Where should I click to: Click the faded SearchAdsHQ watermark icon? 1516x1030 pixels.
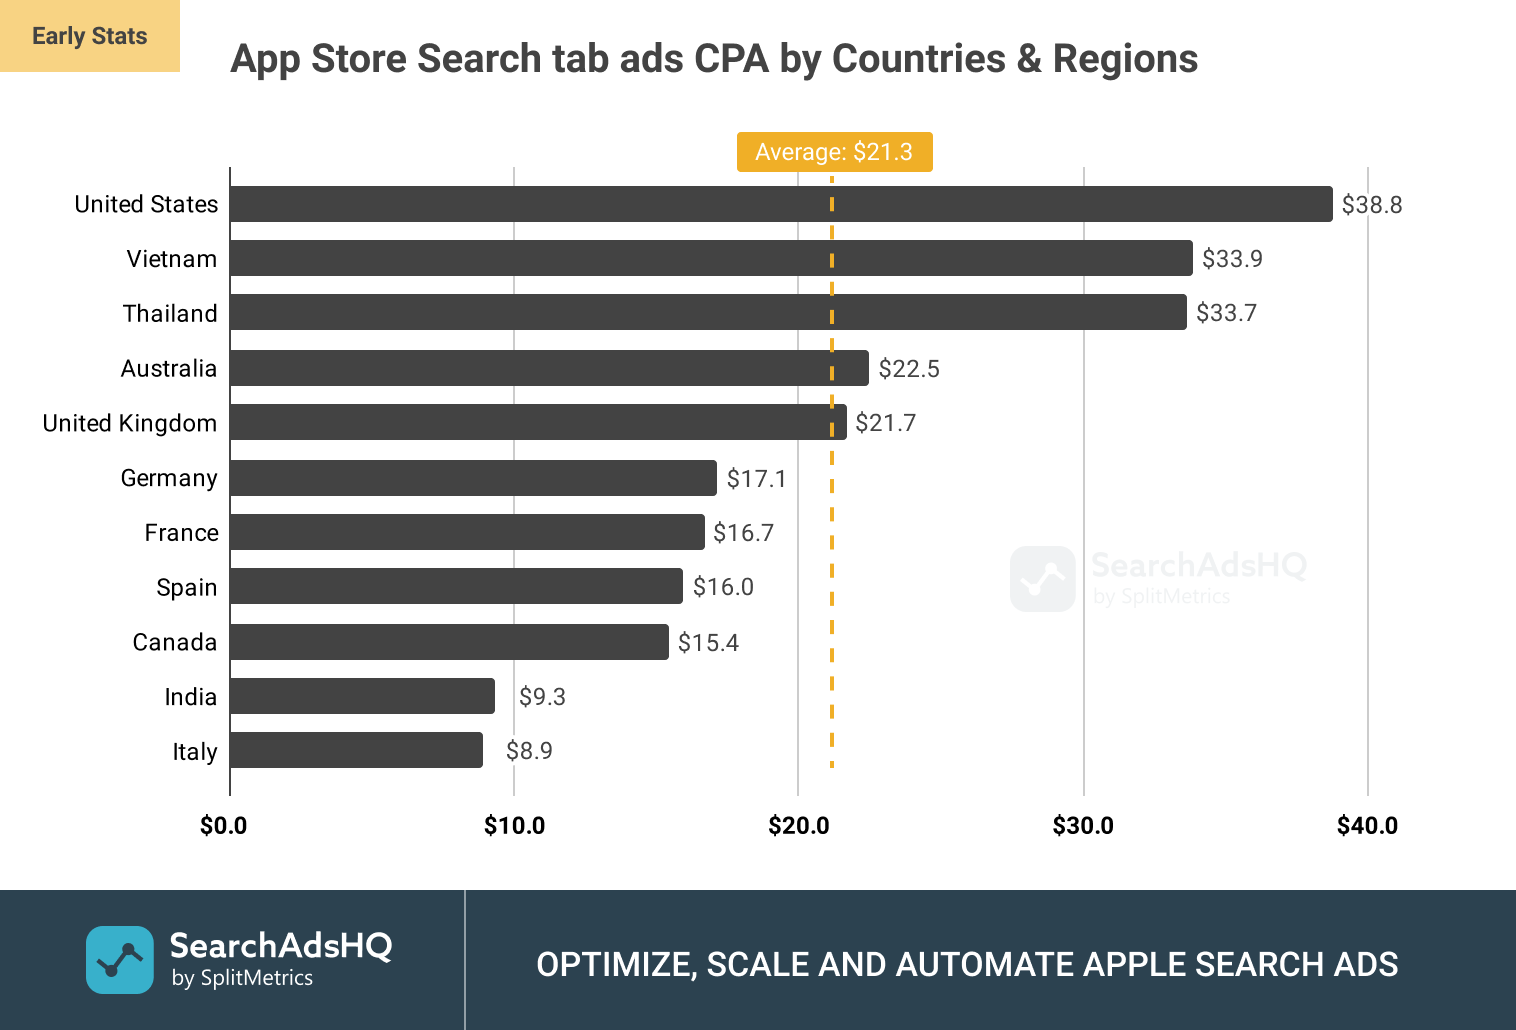pos(1042,579)
